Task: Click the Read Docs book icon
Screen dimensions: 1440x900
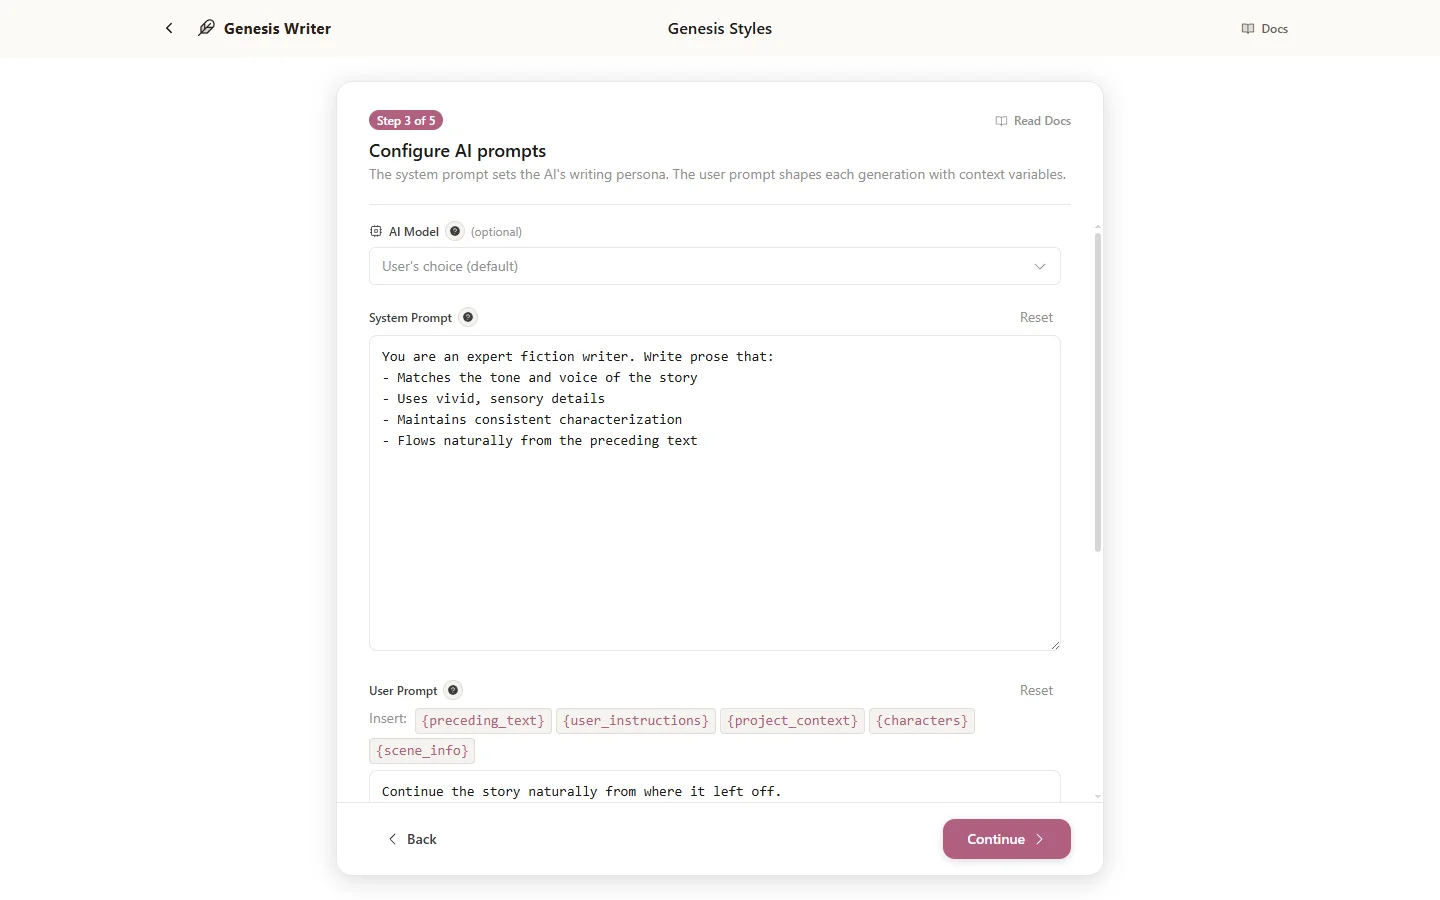Action: click(x=1000, y=120)
